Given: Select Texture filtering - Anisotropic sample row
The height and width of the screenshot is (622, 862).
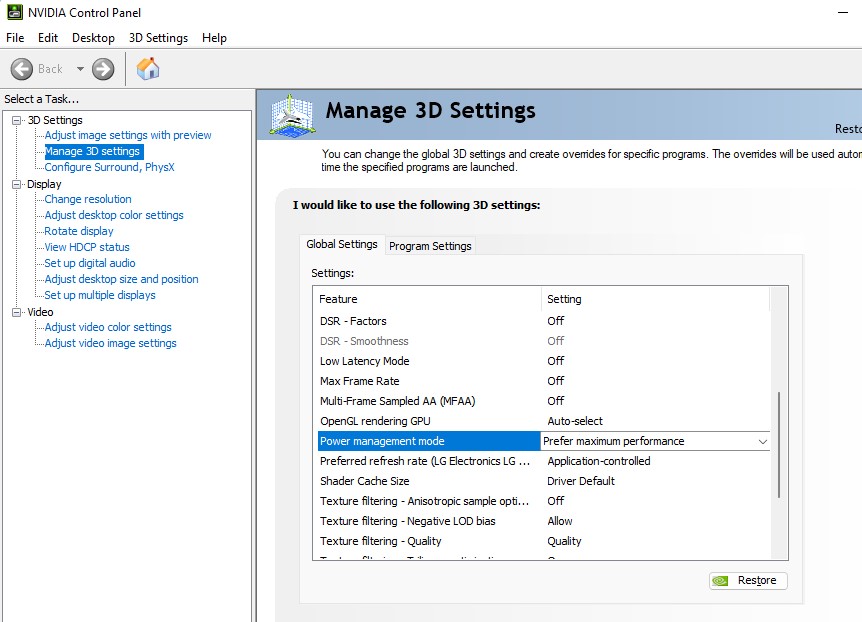Looking at the screenshot, I should pos(544,501).
